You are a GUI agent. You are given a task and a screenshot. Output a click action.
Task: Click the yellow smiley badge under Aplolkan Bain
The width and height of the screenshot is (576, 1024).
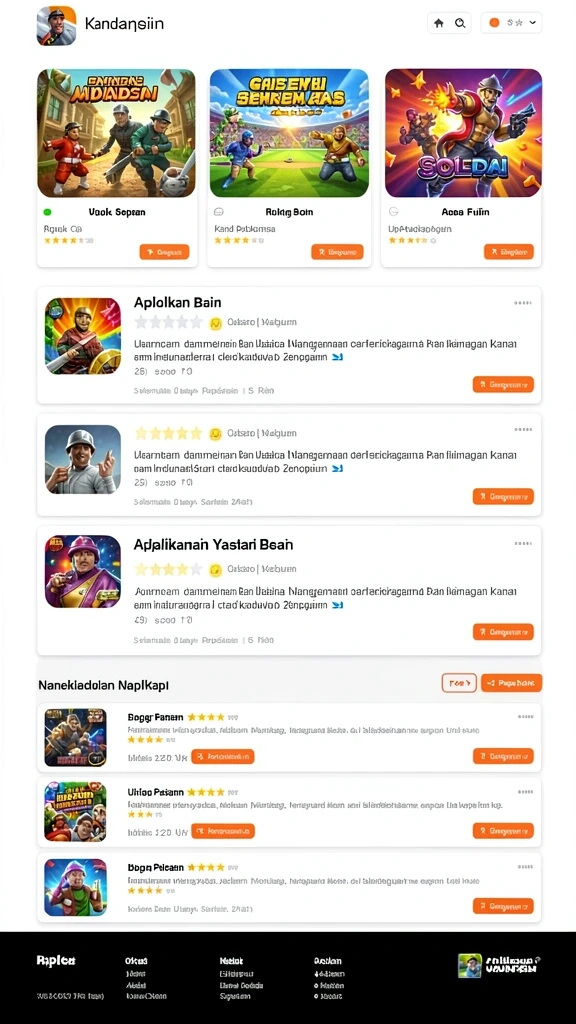(x=216, y=323)
